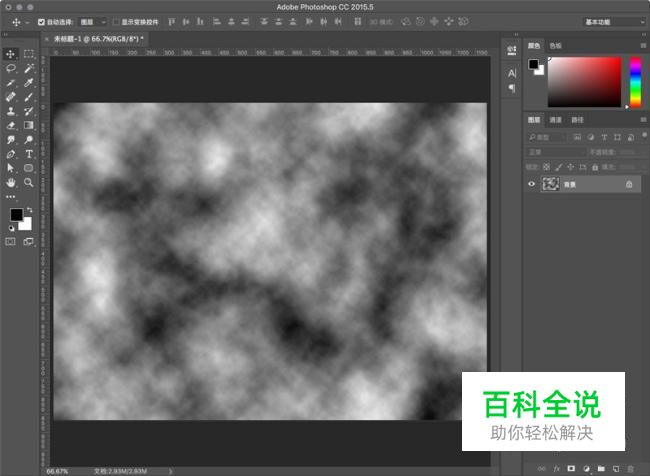Align top edges in the options bar
650x476 pixels.
pyautogui.click(x=172, y=22)
